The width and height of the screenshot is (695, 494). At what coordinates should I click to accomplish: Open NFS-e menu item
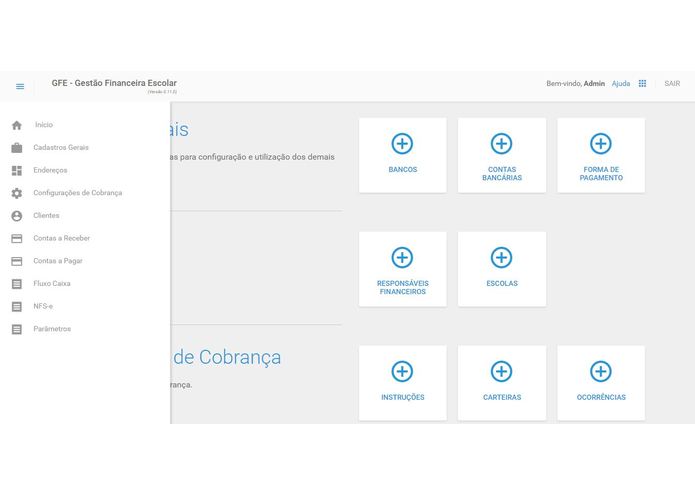(x=43, y=306)
